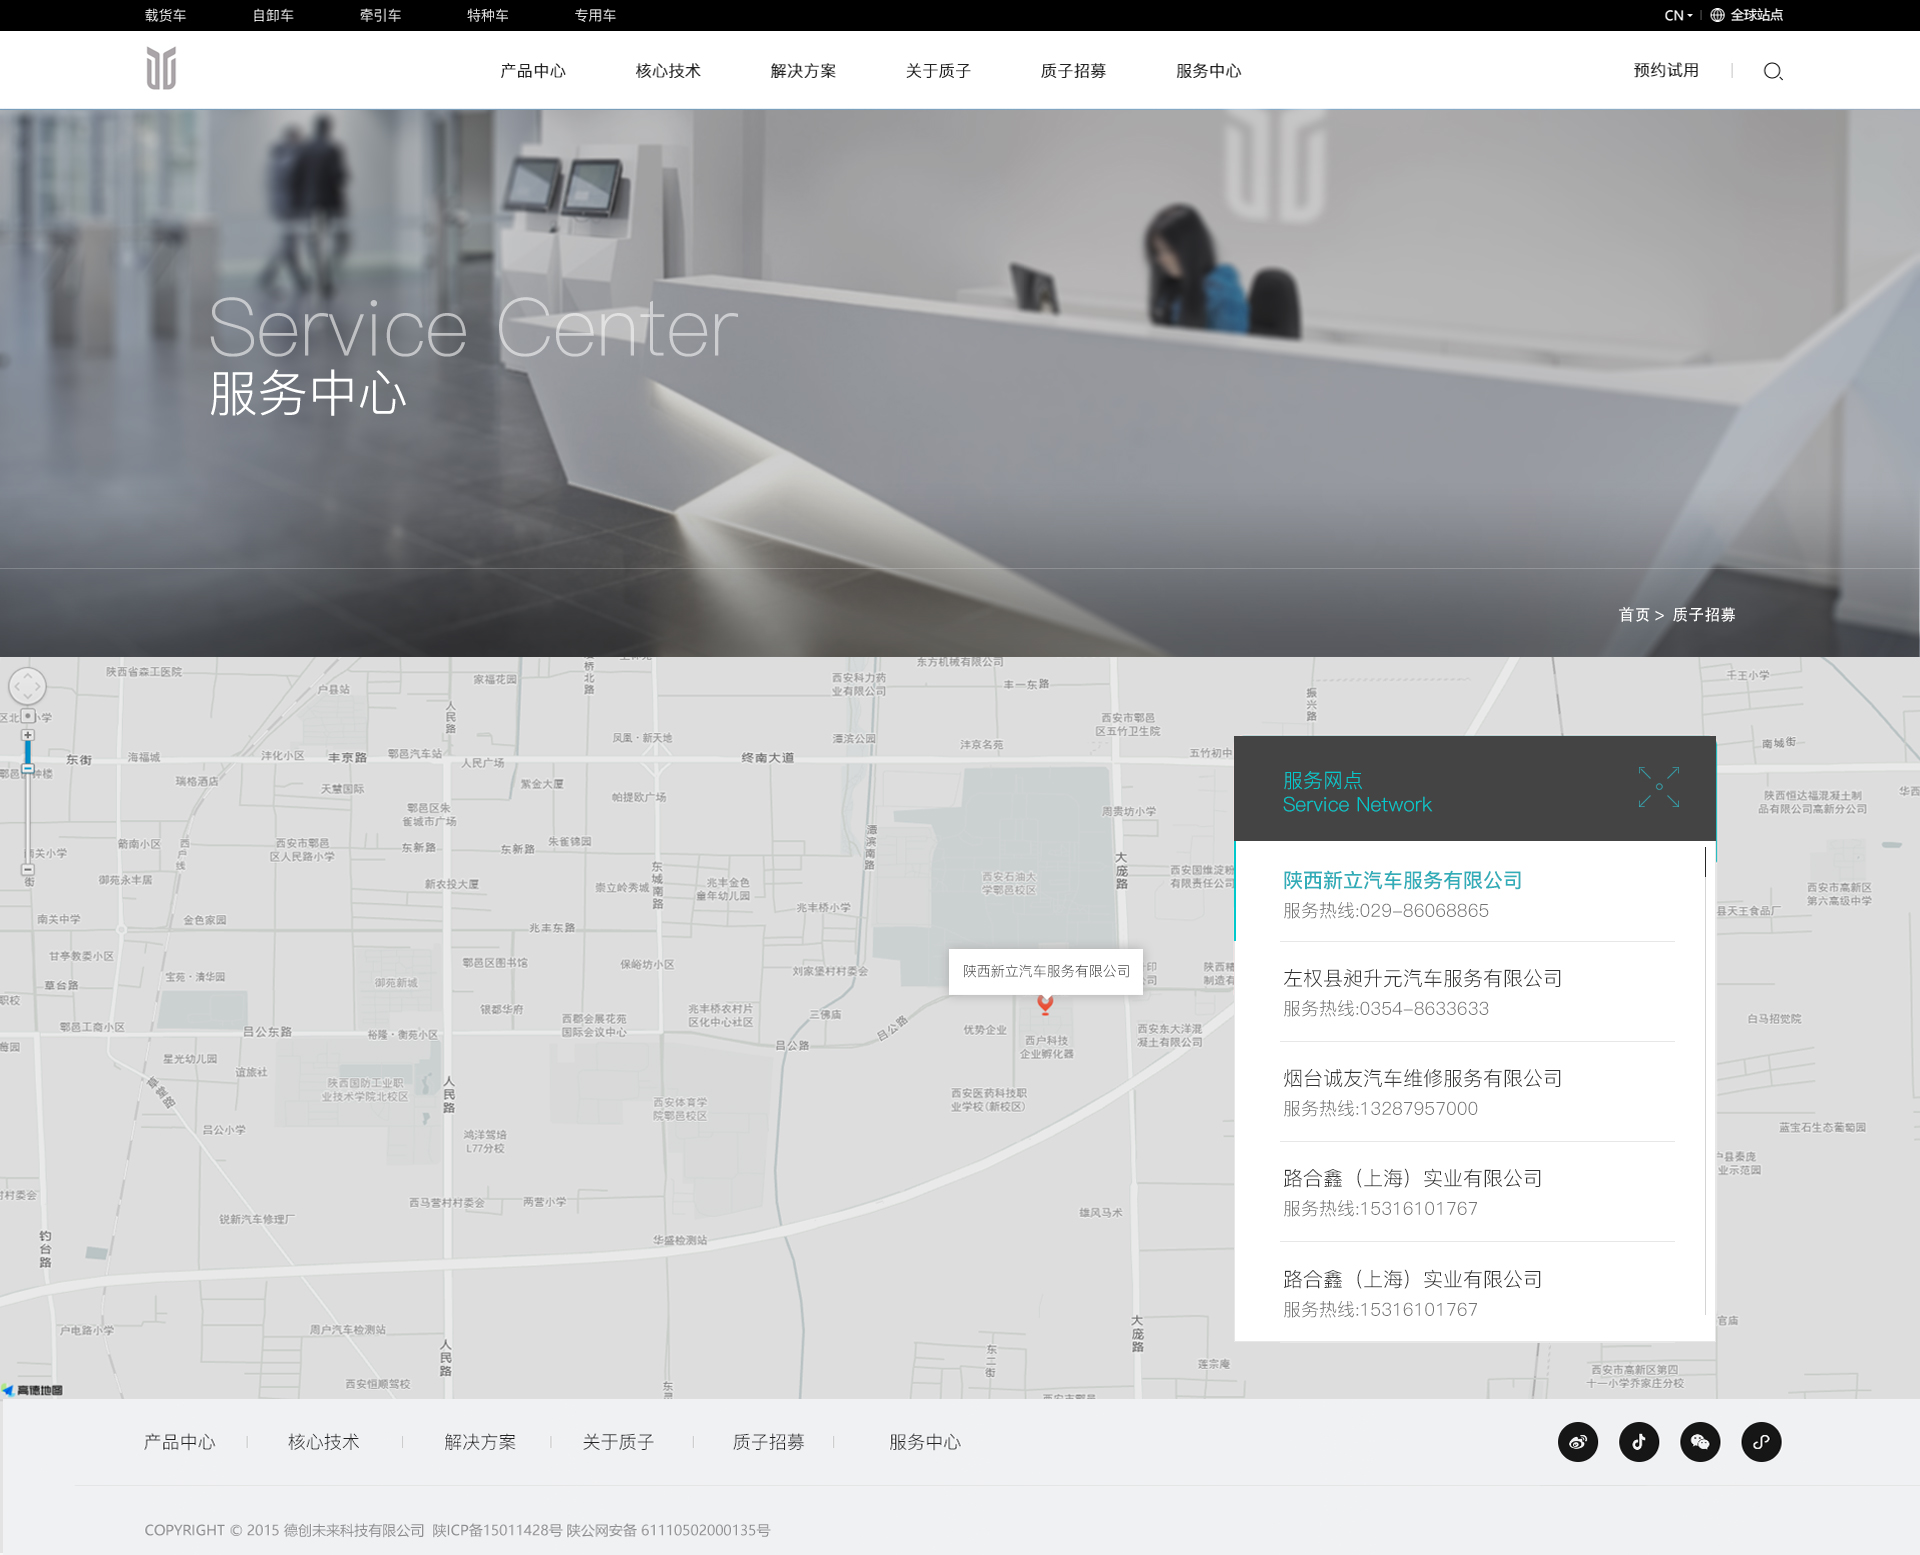Click the service list scrollbar
Viewport: 1920px width, 1555px height.
click(x=1705, y=863)
